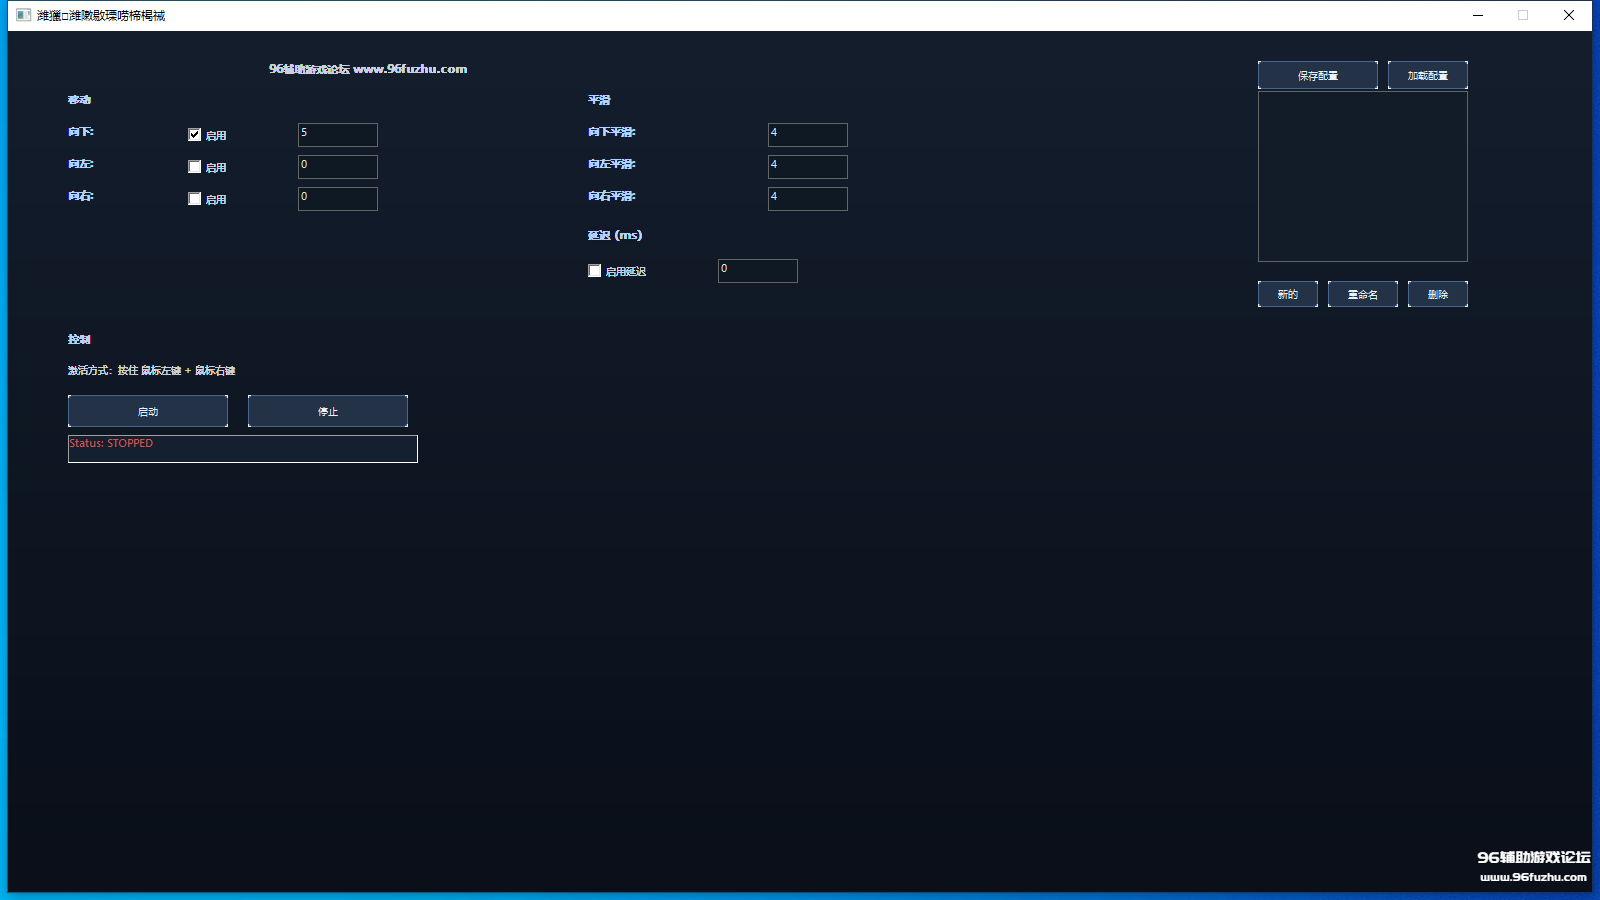Viewport: 1600px width, 900px height.
Task: Enable the 向右 启用 checkbox
Action: (195, 199)
